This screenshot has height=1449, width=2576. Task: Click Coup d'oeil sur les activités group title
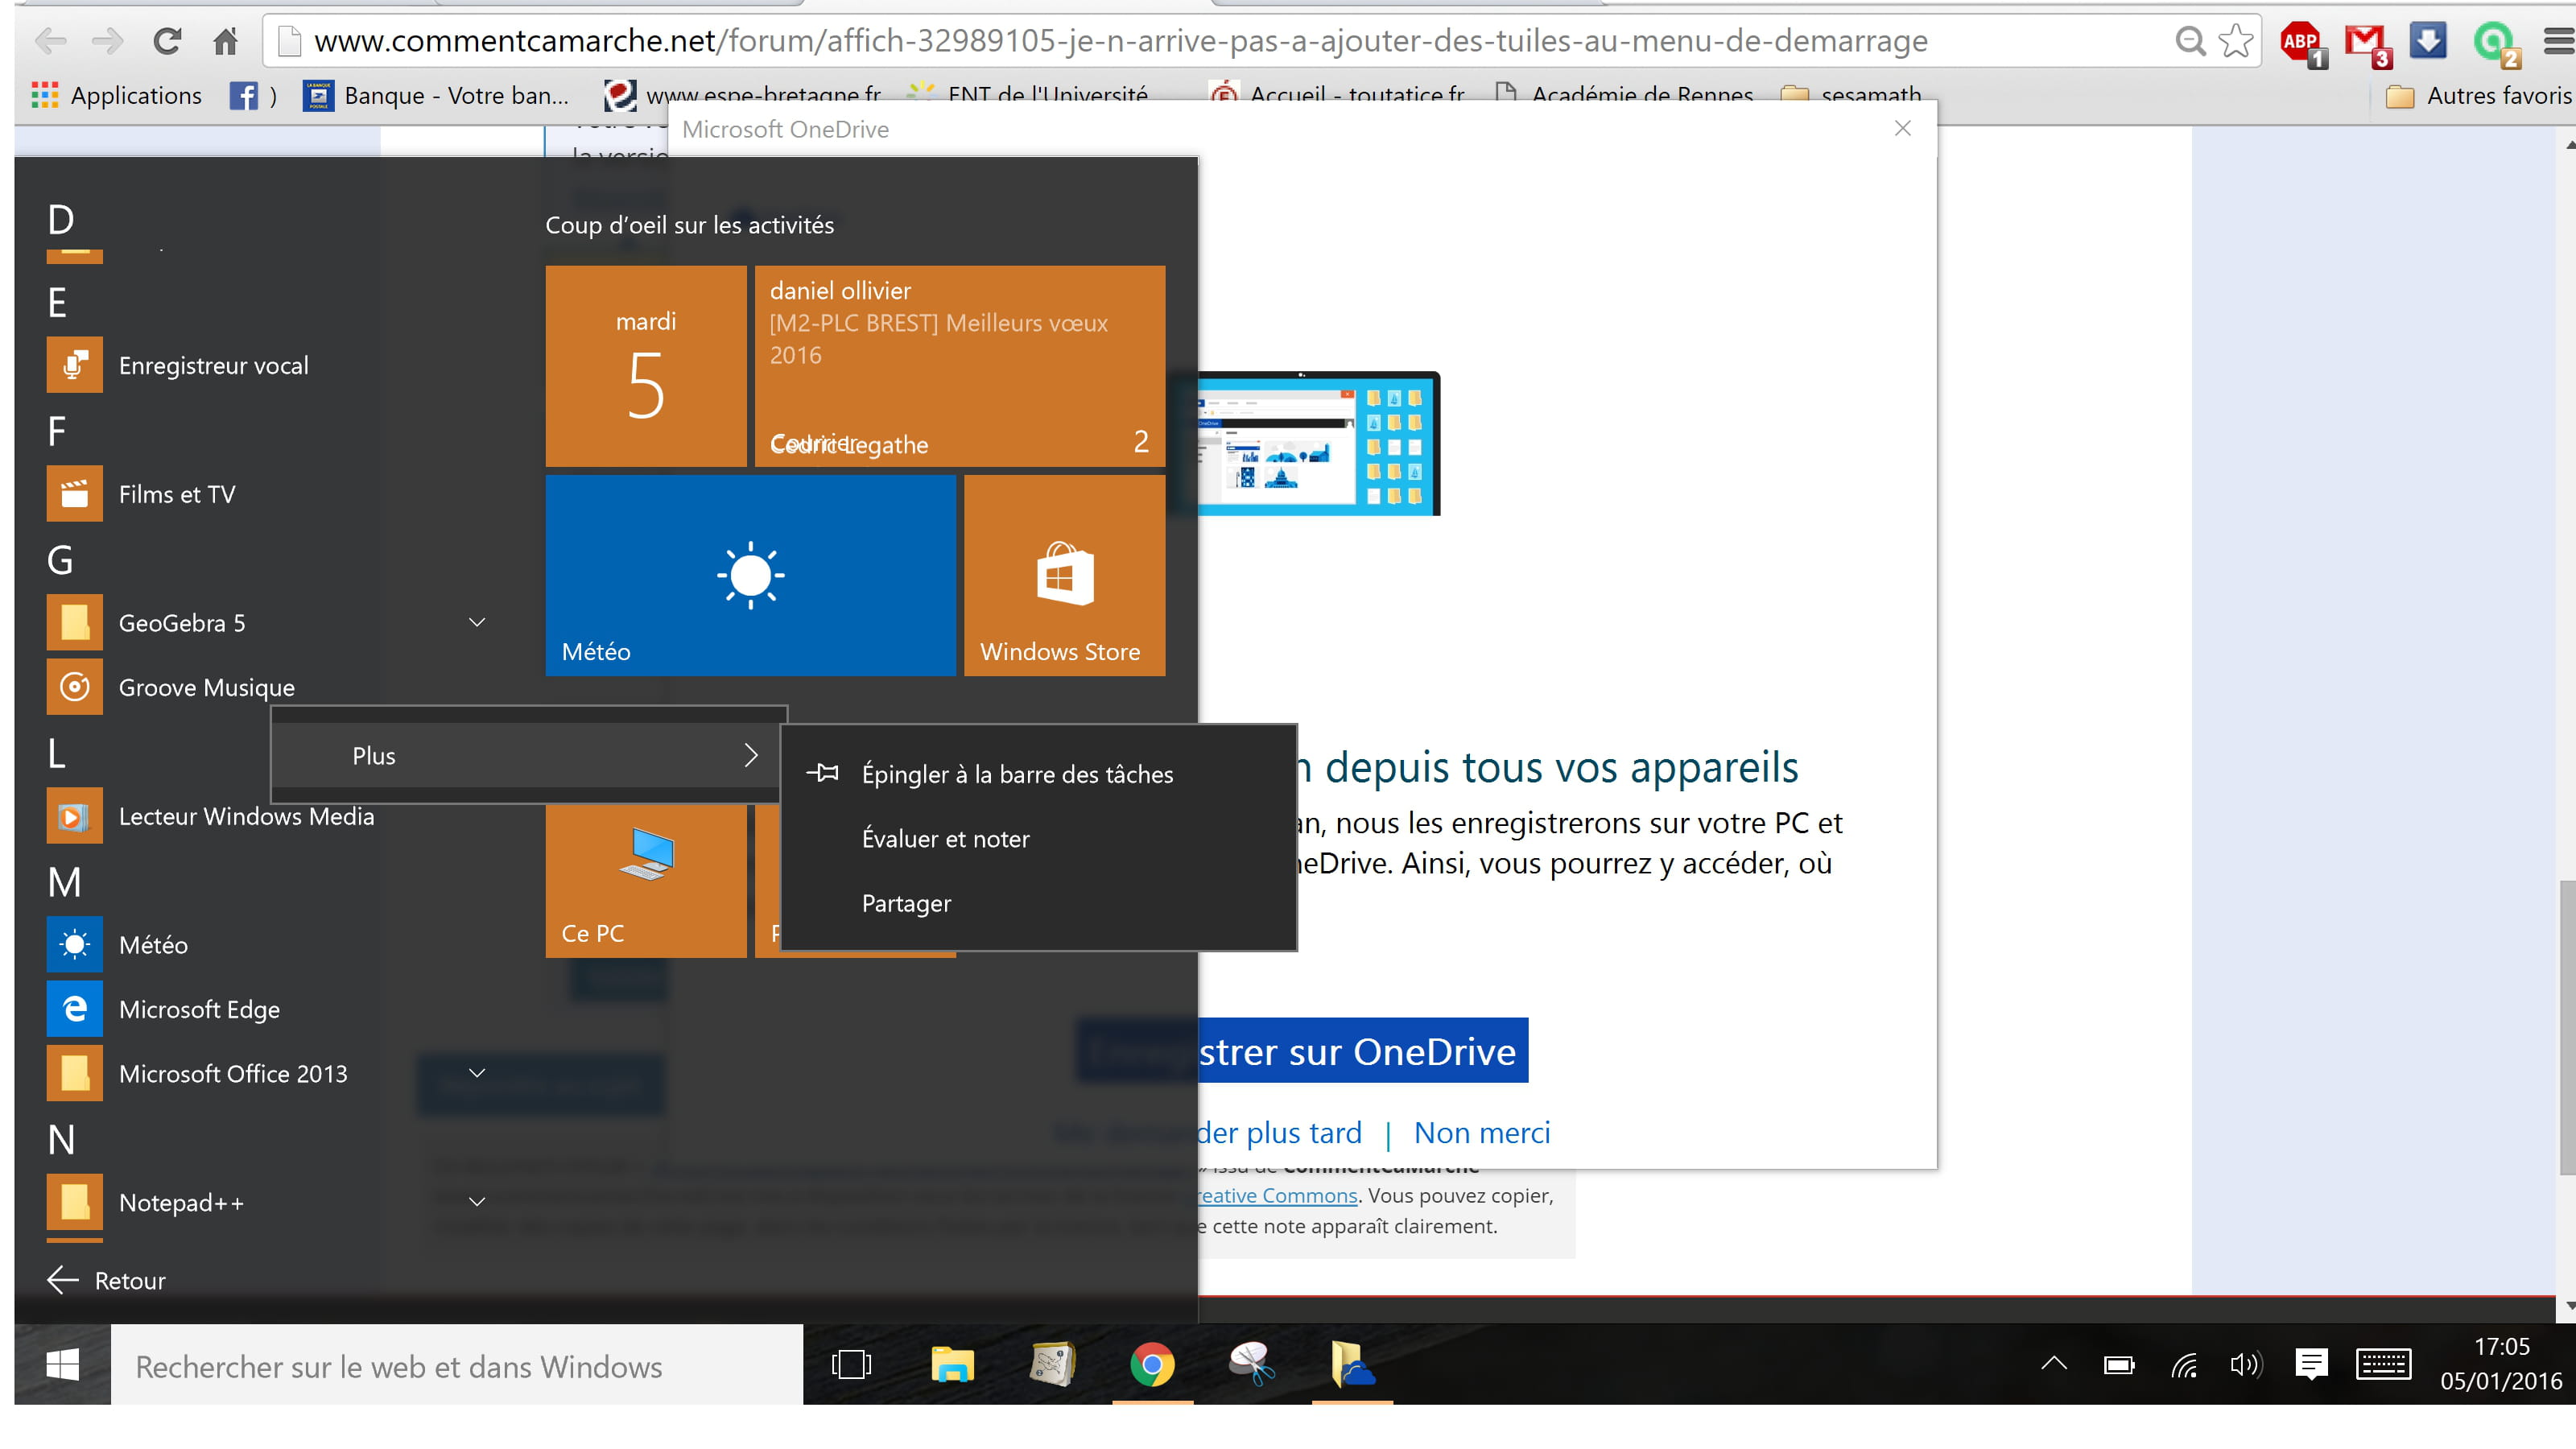(689, 225)
